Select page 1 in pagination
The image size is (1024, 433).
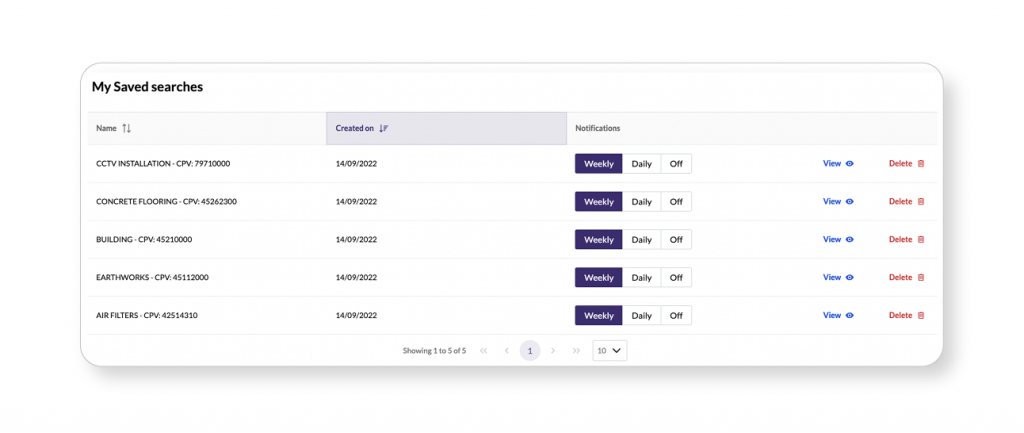point(530,351)
